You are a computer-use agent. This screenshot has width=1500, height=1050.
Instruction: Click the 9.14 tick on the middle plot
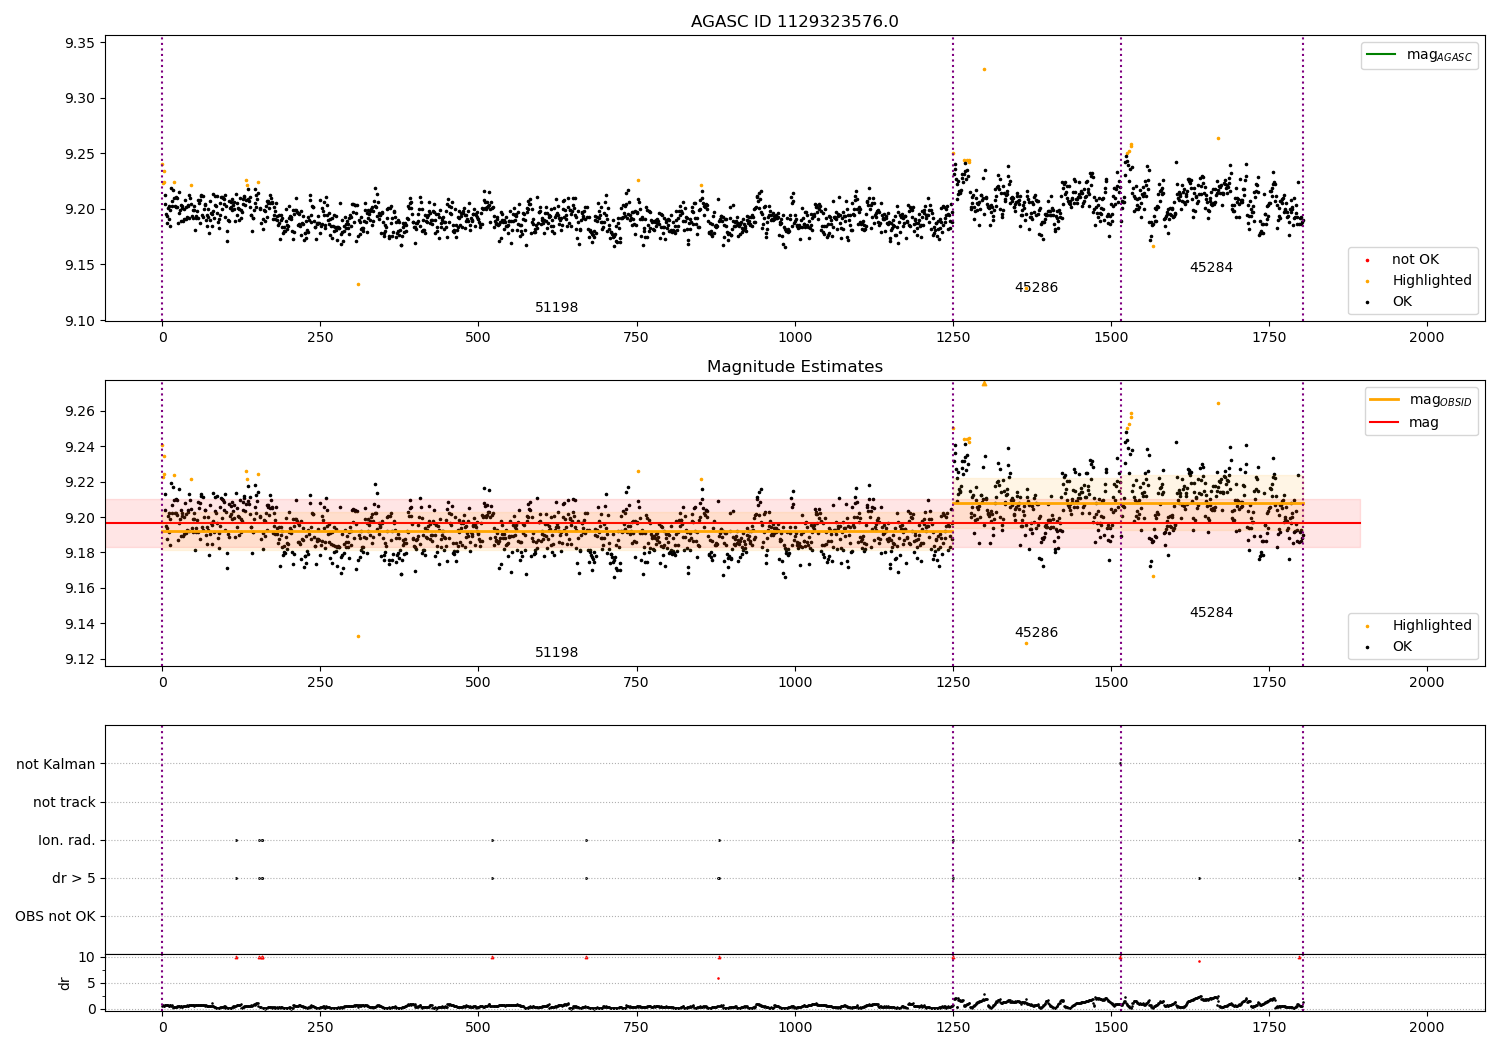(80, 625)
